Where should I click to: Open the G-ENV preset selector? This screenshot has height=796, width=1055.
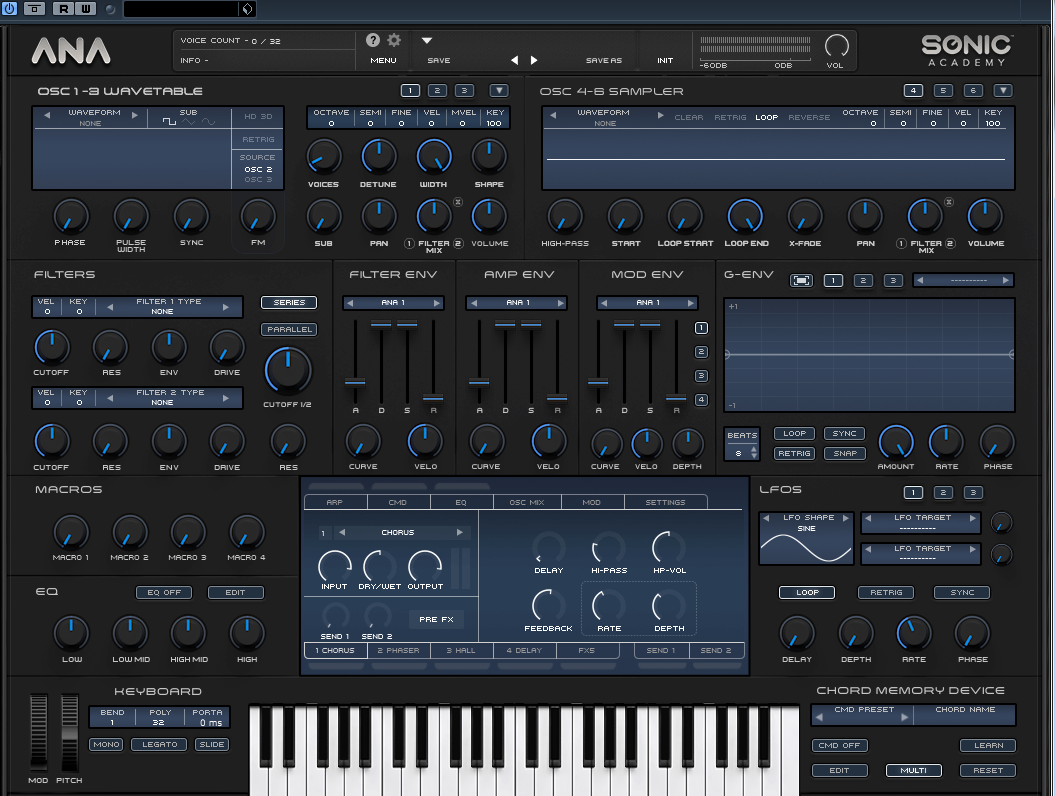pos(963,280)
